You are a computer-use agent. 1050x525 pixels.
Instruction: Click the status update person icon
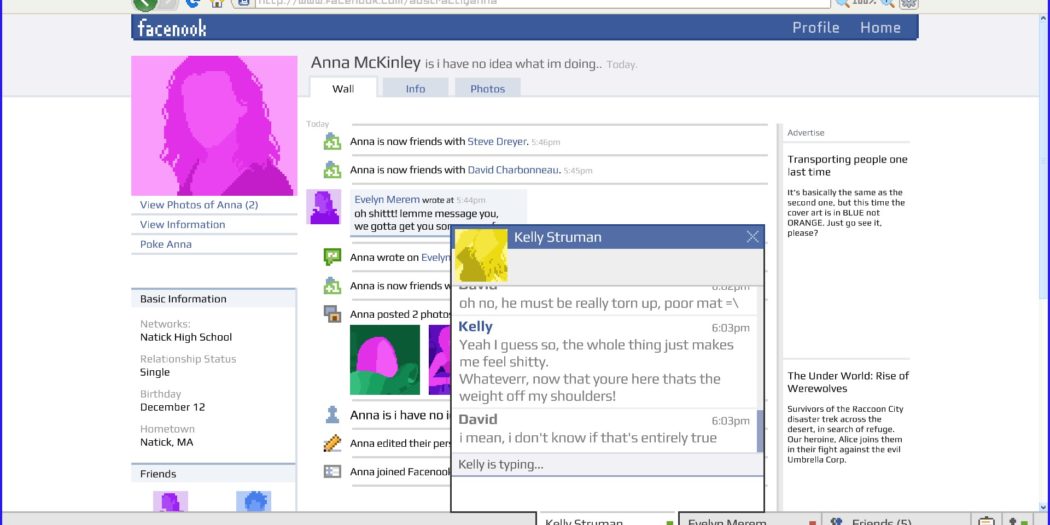tap(332, 414)
